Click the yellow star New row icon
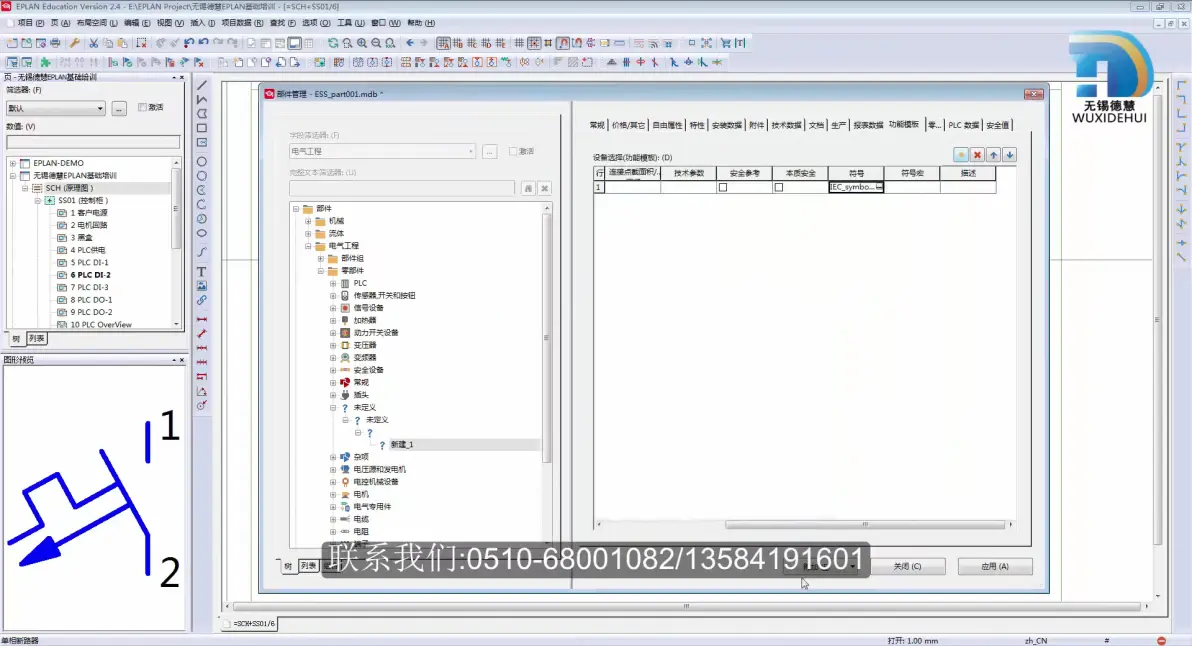 click(961, 155)
